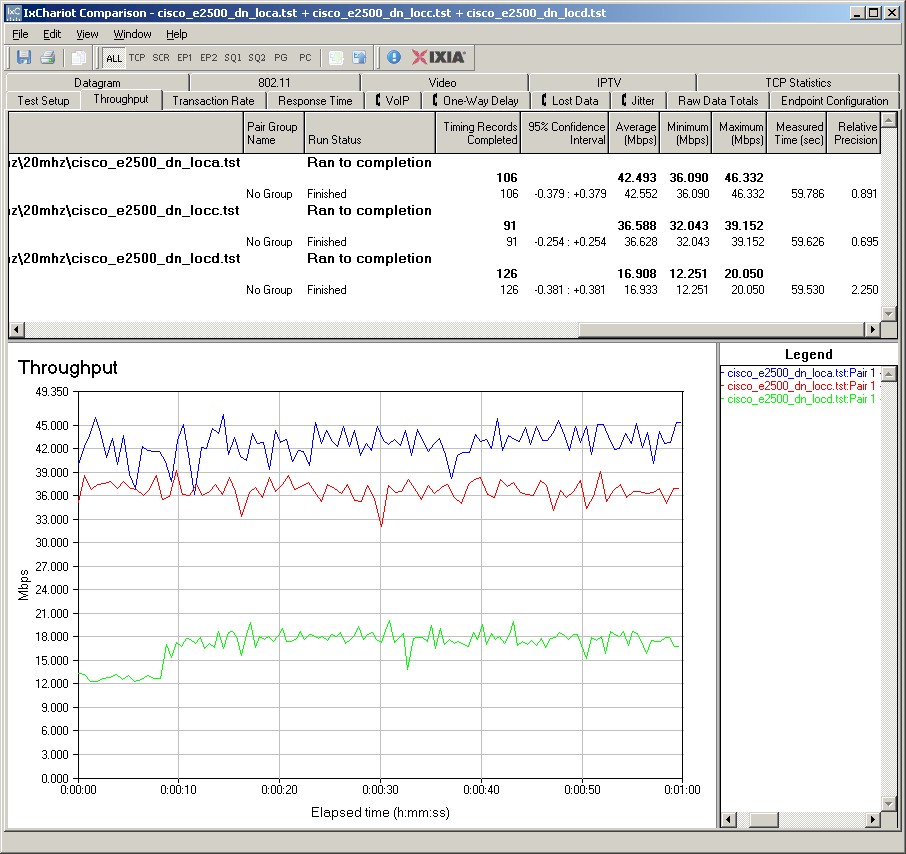This screenshot has width=906, height=854.
Task: Click the table's scroll-left arrow
Action: click(x=16, y=329)
